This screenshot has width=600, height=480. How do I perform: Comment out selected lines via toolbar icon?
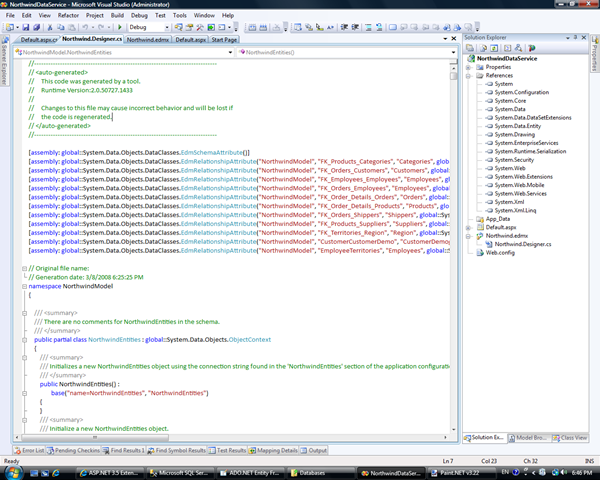(x=368, y=27)
